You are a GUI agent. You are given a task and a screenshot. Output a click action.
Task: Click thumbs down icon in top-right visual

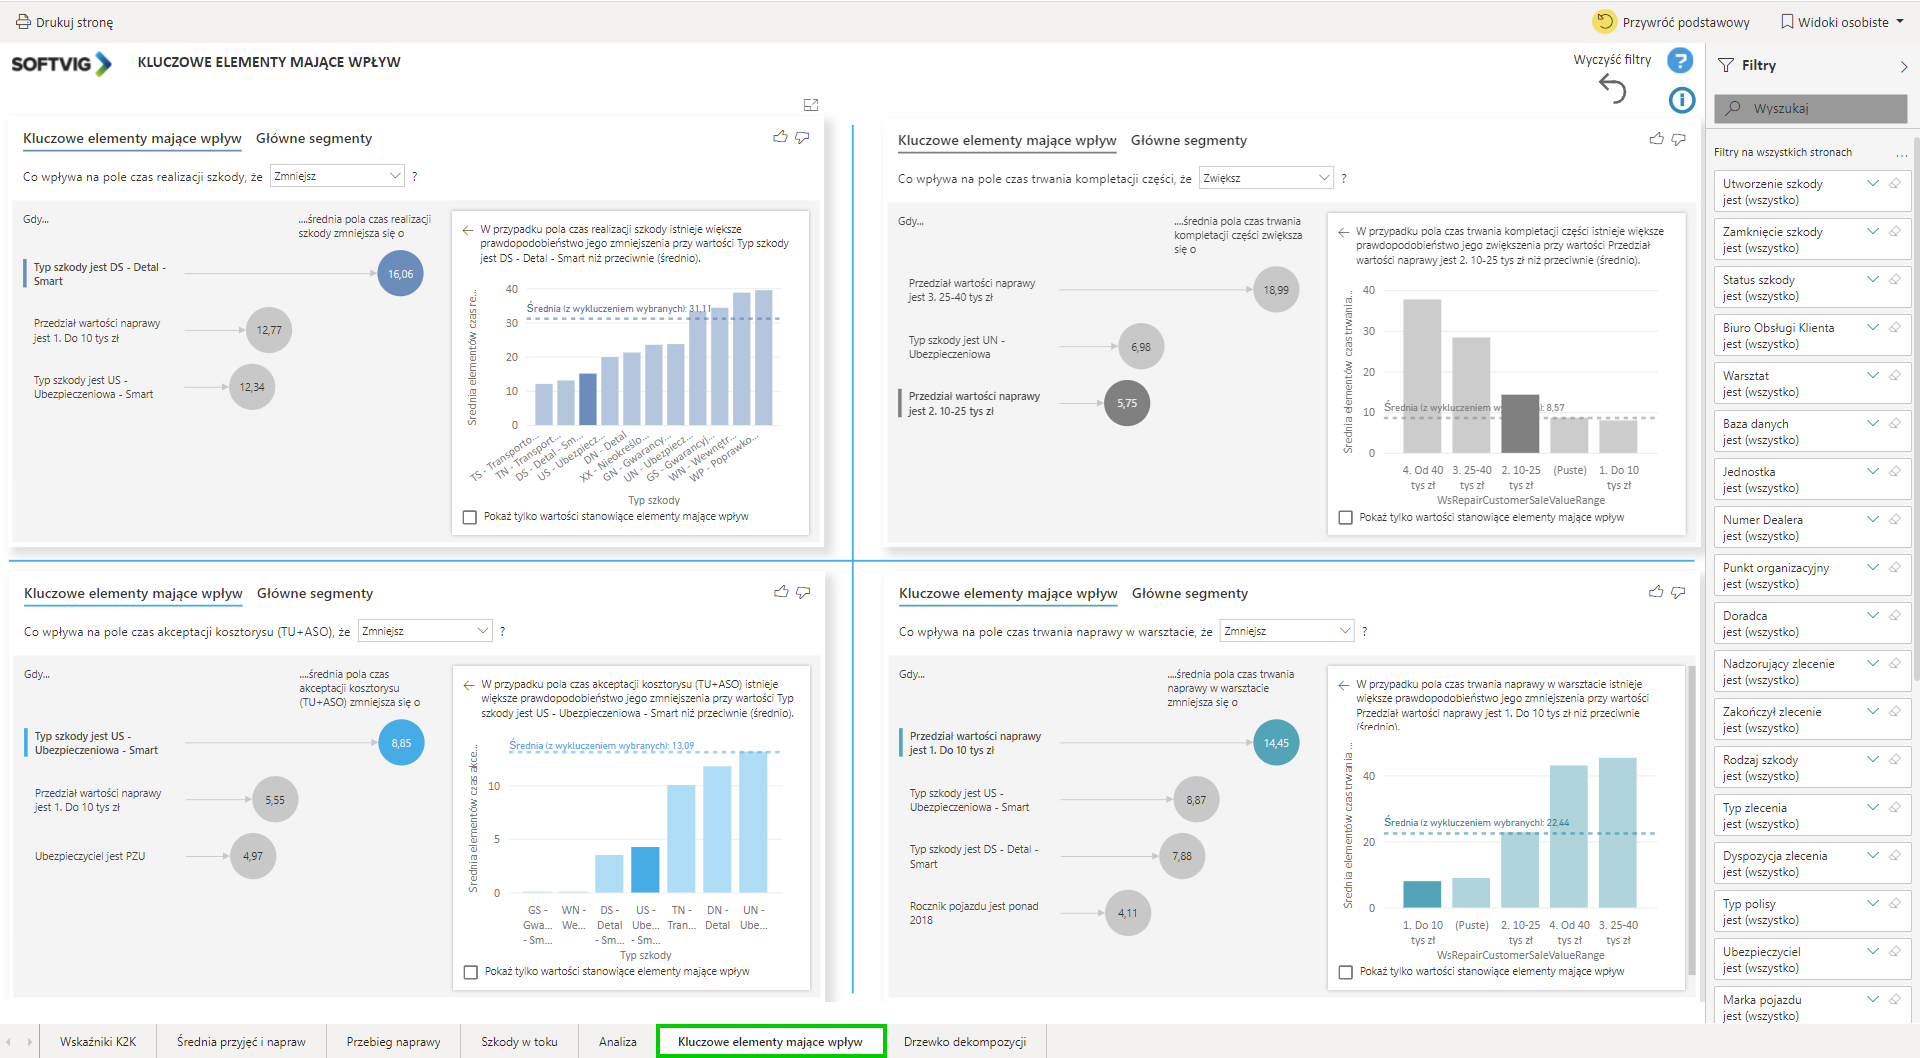(1678, 139)
